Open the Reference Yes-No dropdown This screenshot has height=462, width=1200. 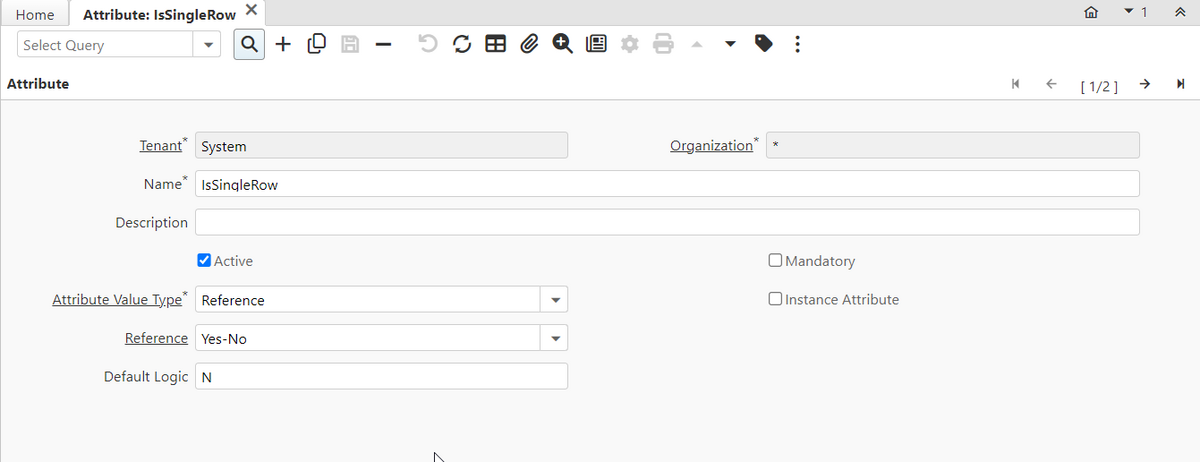coord(554,338)
